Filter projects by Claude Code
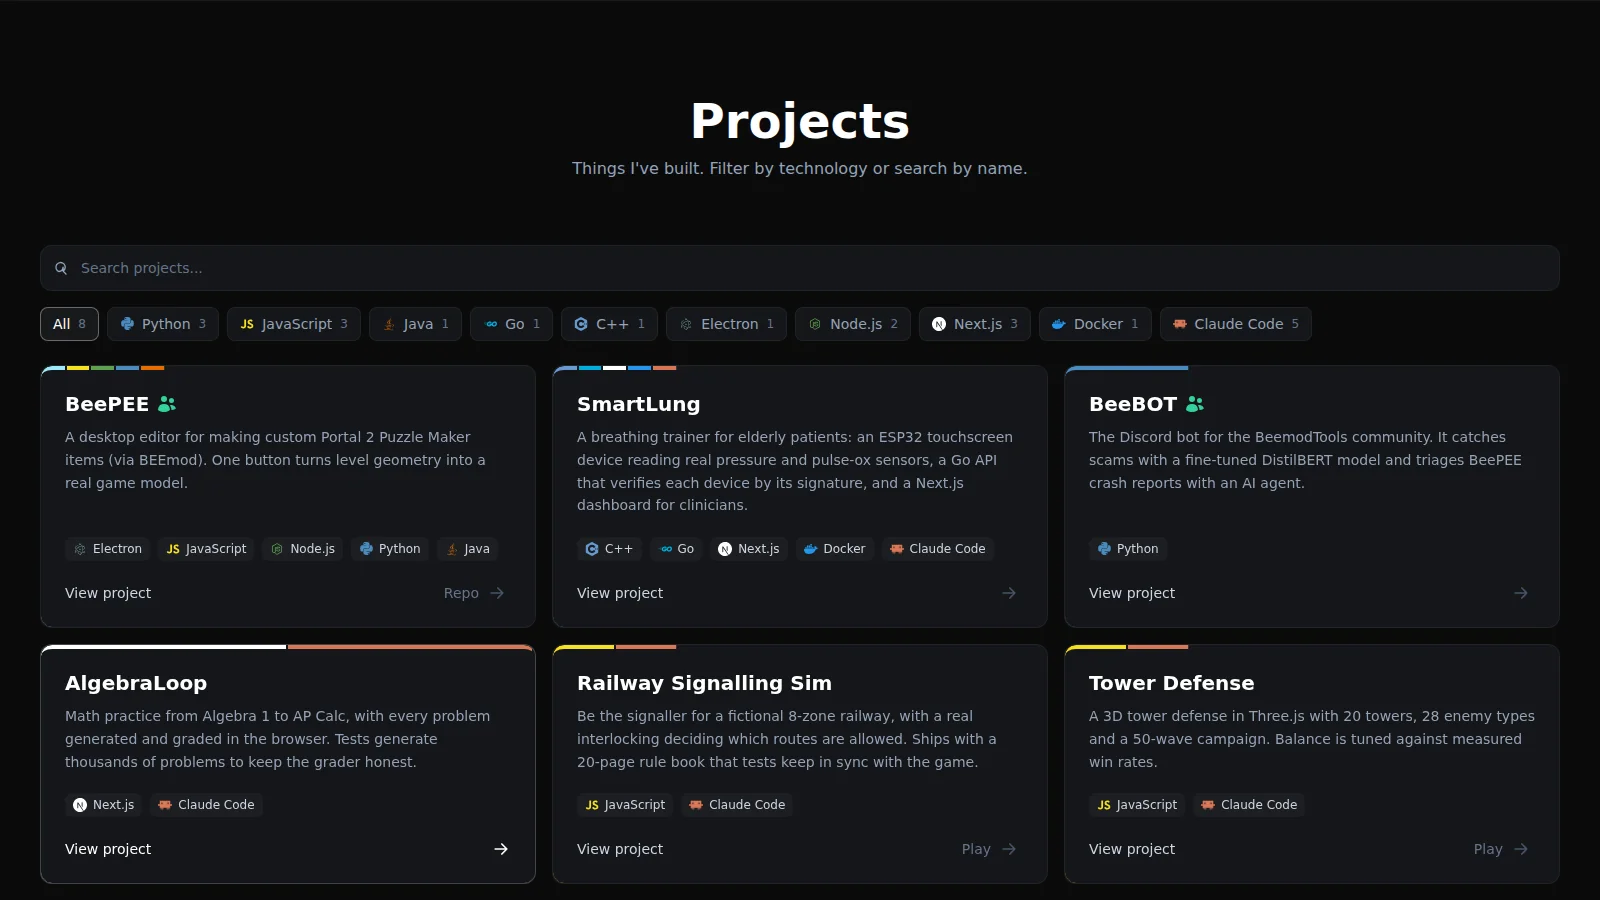 click(1236, 324)
